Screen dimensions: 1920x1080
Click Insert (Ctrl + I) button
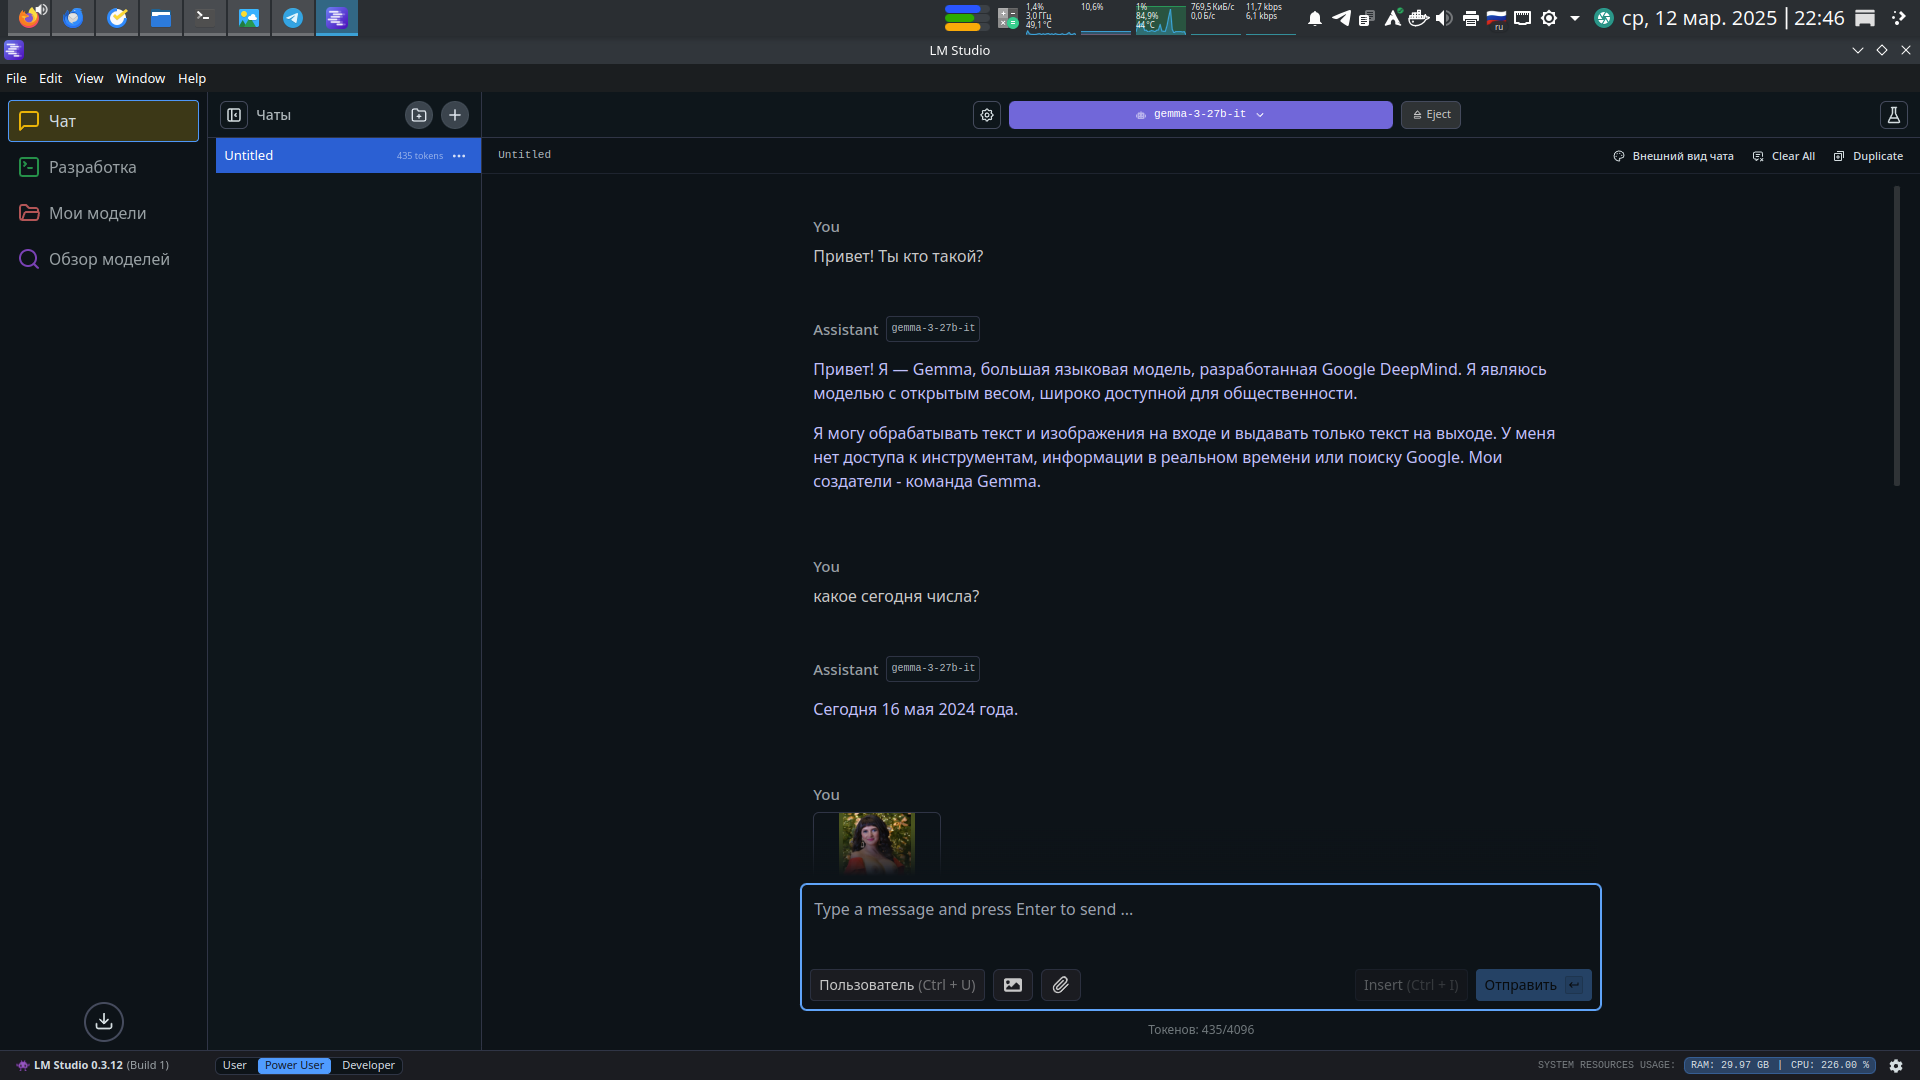coord(1411,985)
